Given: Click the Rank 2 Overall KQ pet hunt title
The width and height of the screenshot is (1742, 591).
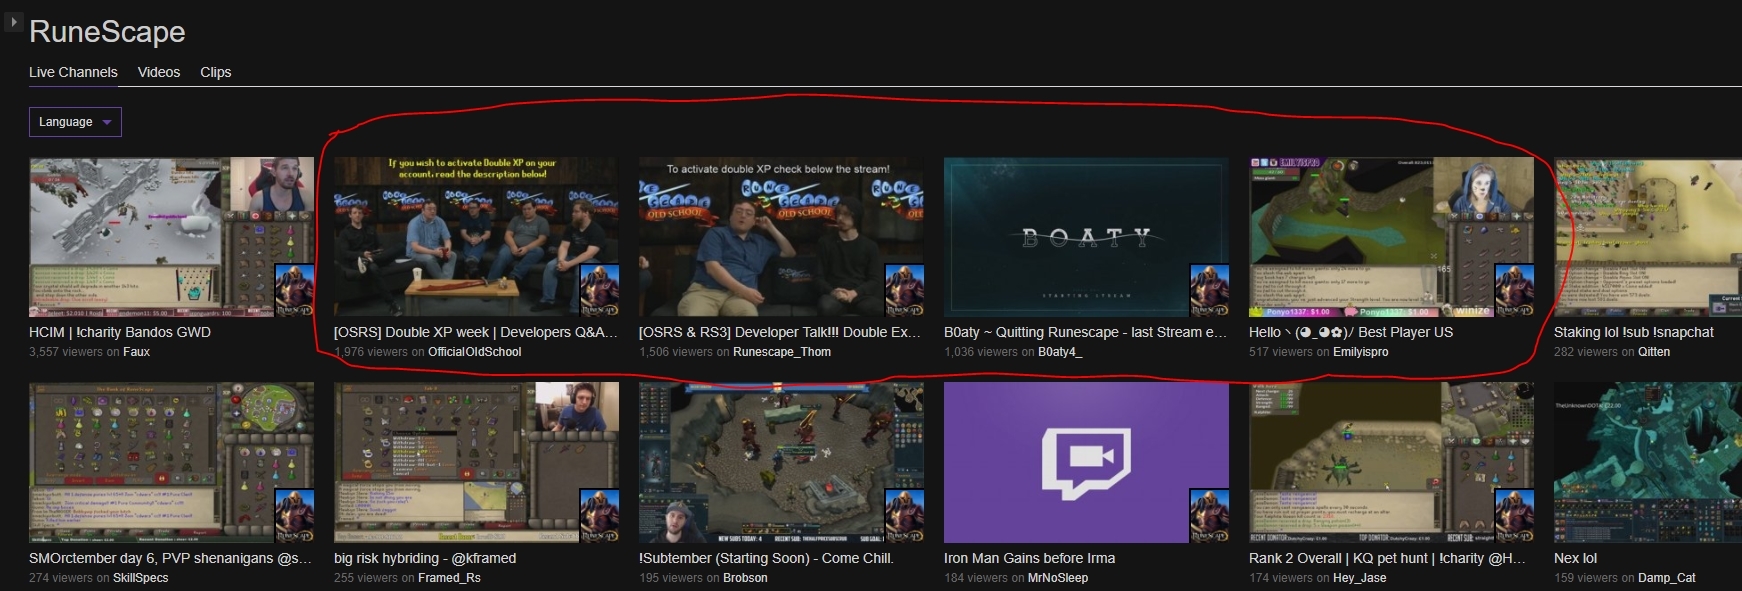Looking at the screenshot, I should pyautogui.click(x=1387, y=558).
